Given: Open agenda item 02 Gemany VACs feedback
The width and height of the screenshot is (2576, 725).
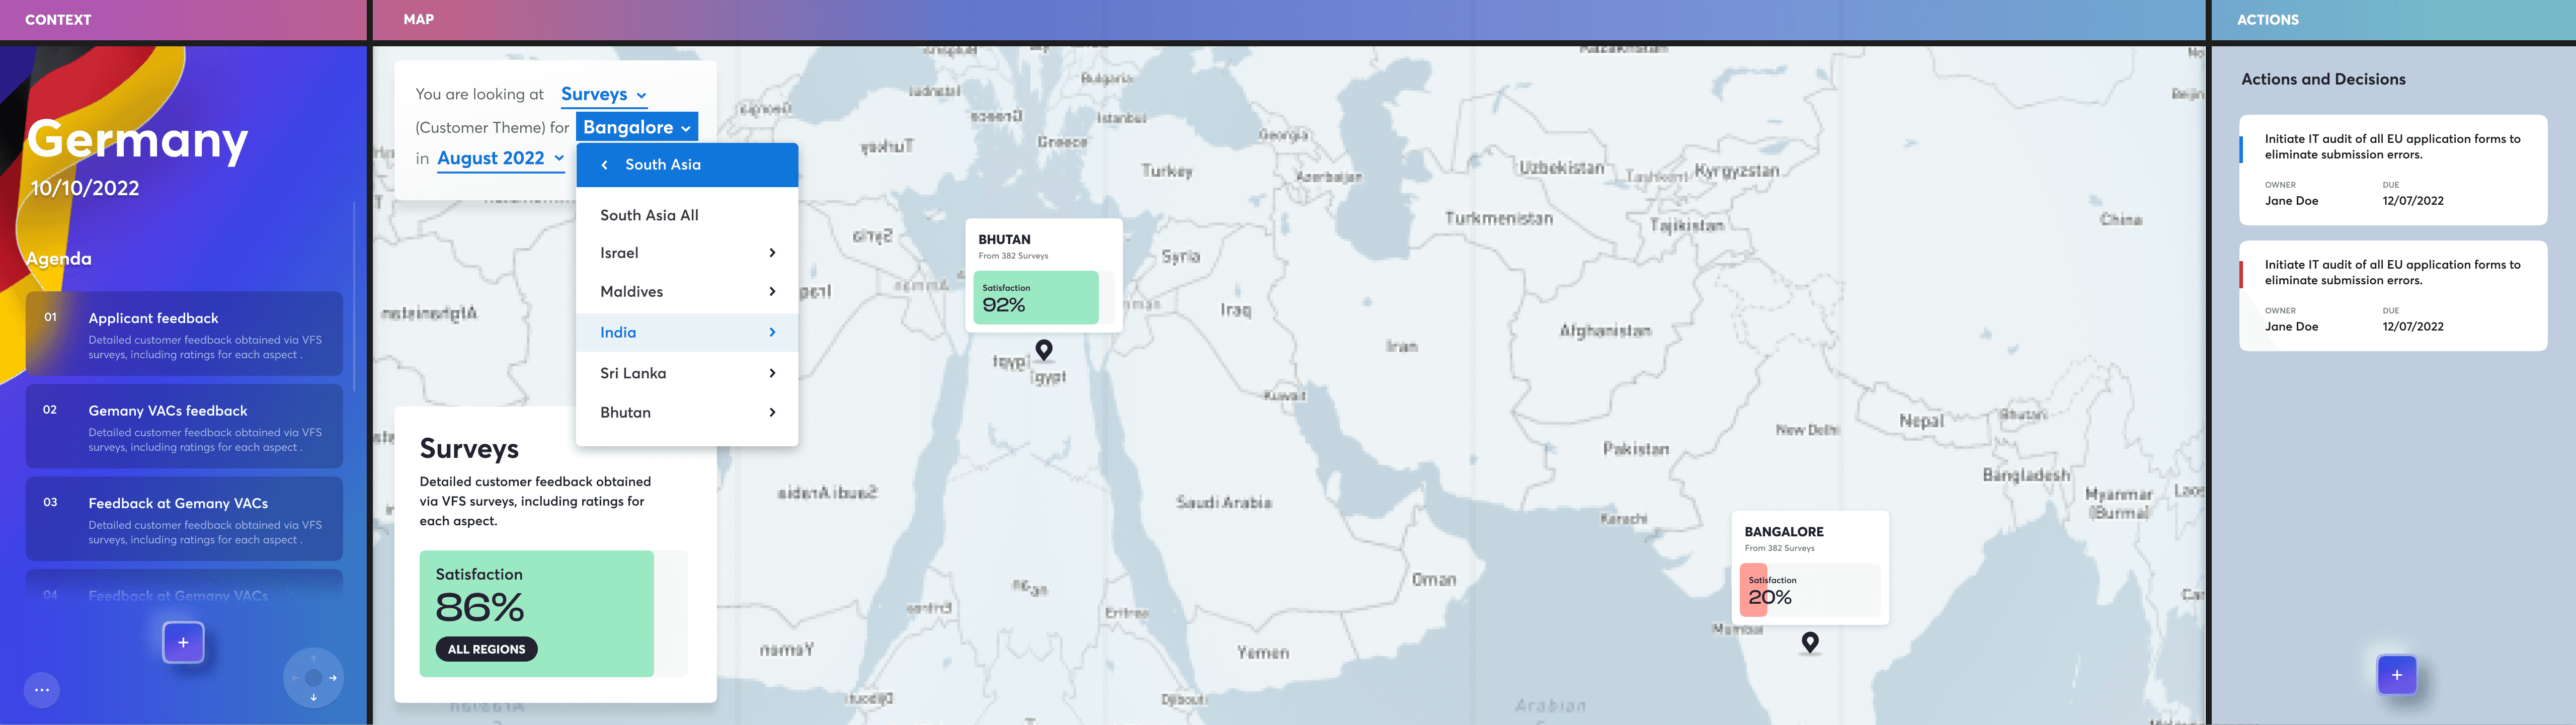Looking at the screenshot, I should click(x=184, y=426).
